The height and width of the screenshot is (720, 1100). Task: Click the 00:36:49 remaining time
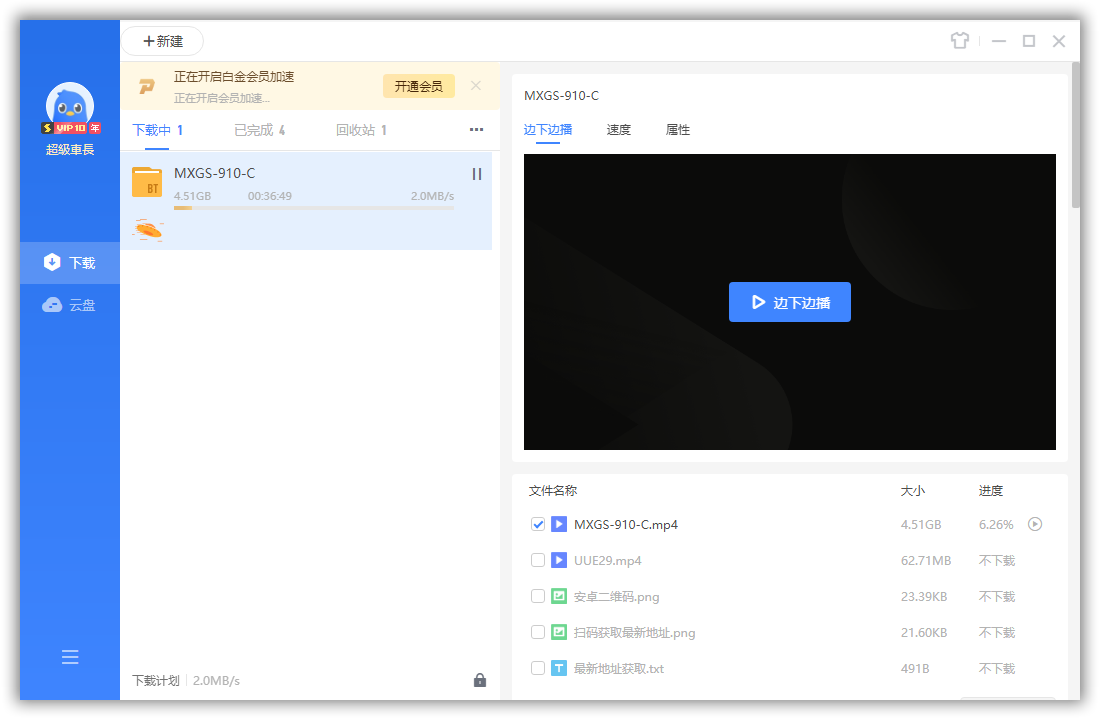269,196
